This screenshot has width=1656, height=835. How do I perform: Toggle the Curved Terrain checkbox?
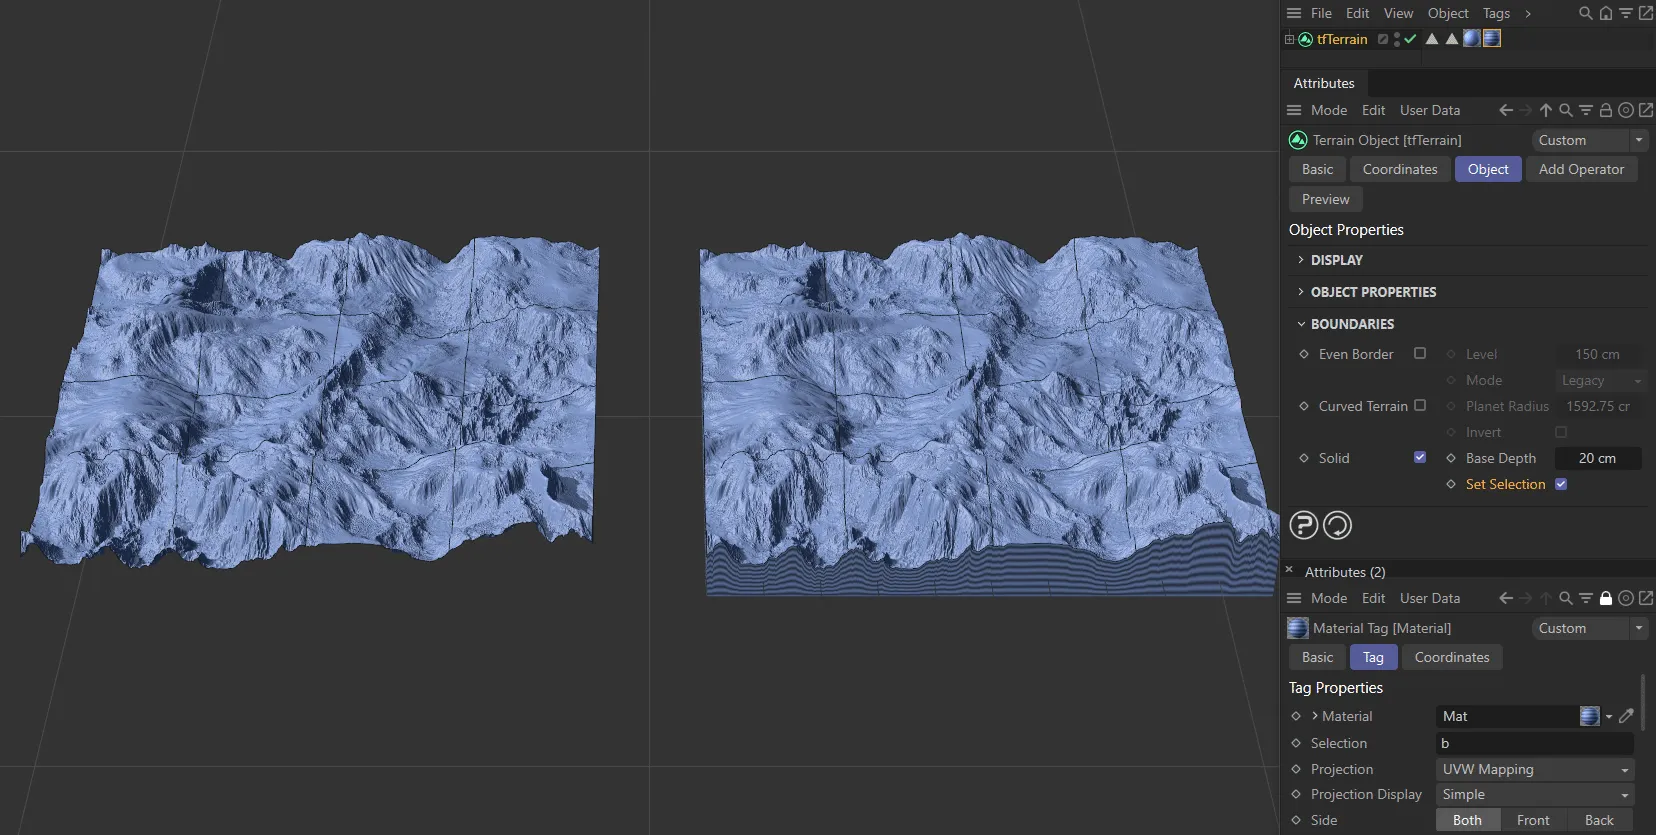(1420, 405)
